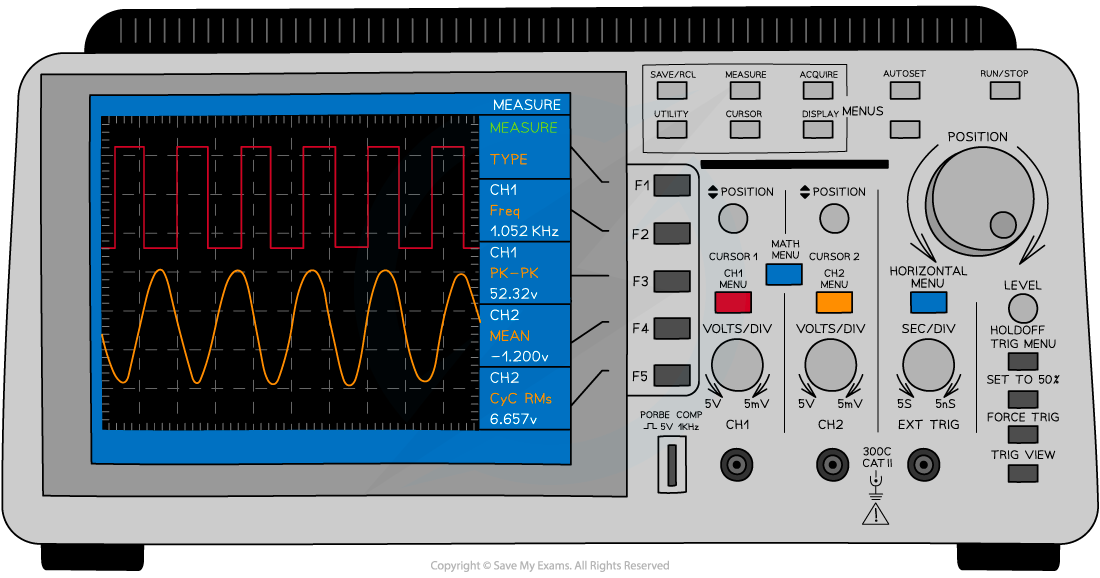Toggle the orange CH2 MENU button
The width and height of the screenshot is (1100, 578).
(x=834, y=302)
